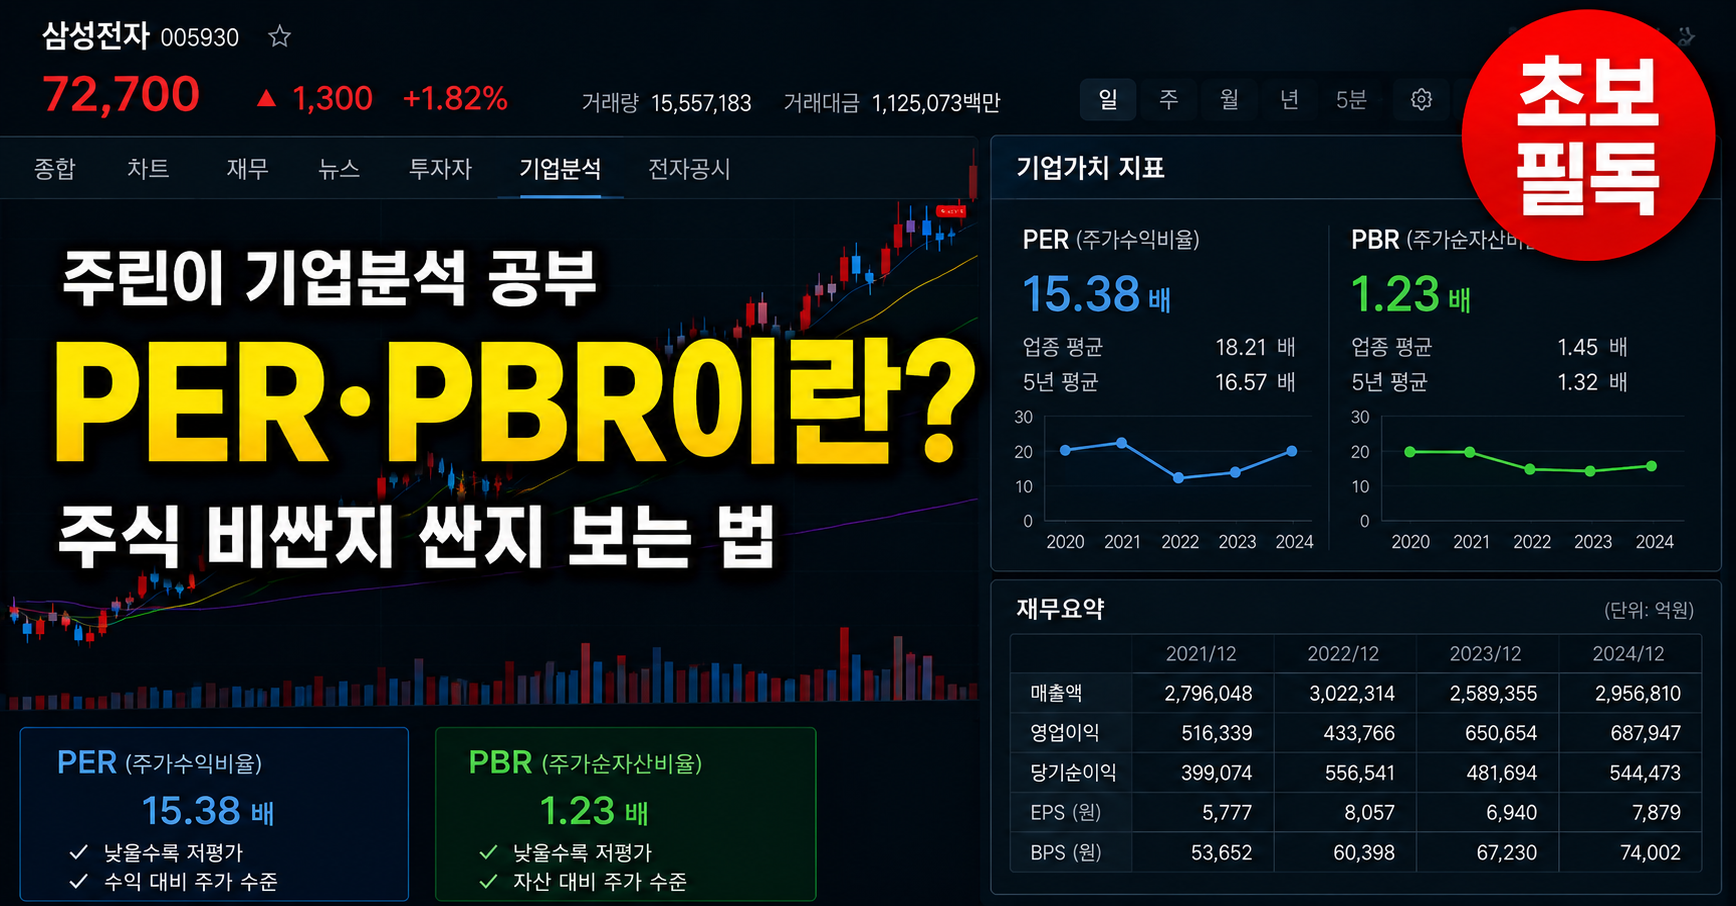
Task: Click the 2024/12 column header
Action: (x=1628, y=654)
